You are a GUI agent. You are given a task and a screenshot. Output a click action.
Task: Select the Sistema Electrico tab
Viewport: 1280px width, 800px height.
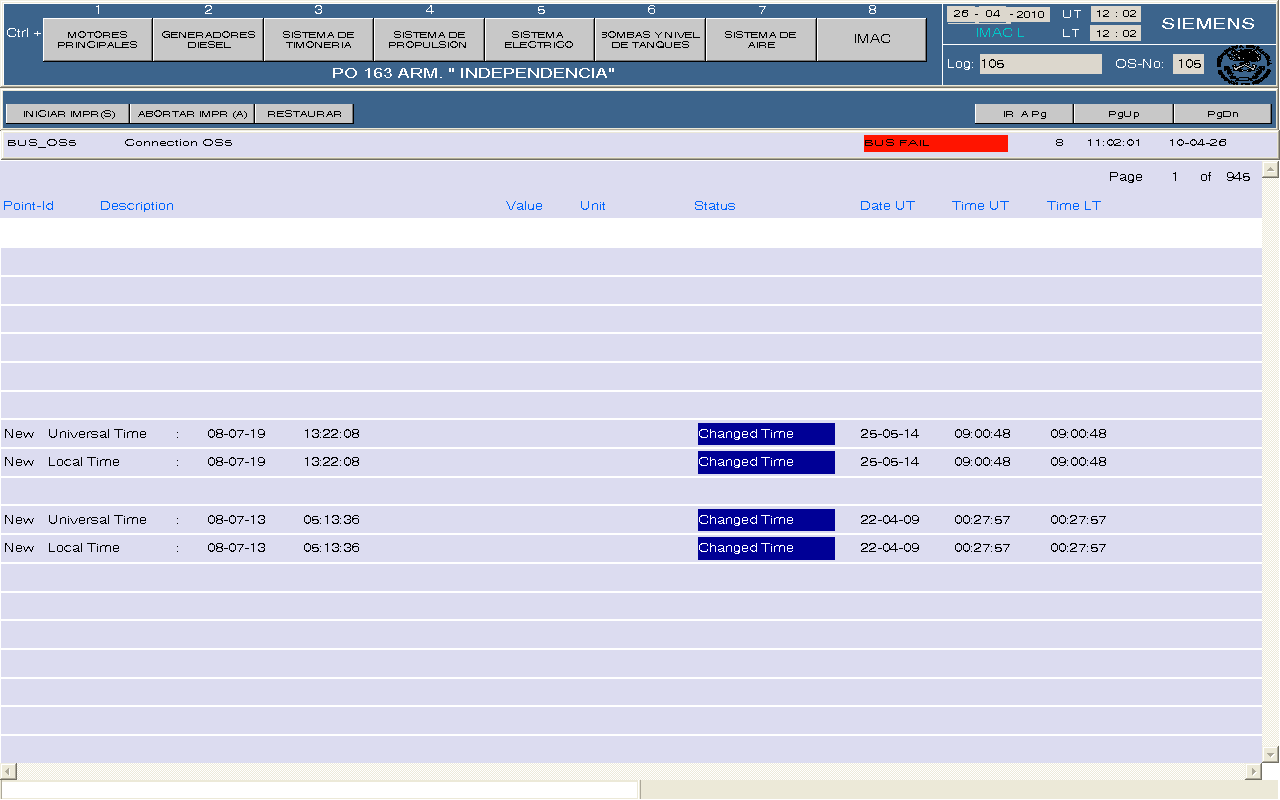[539, 40]
